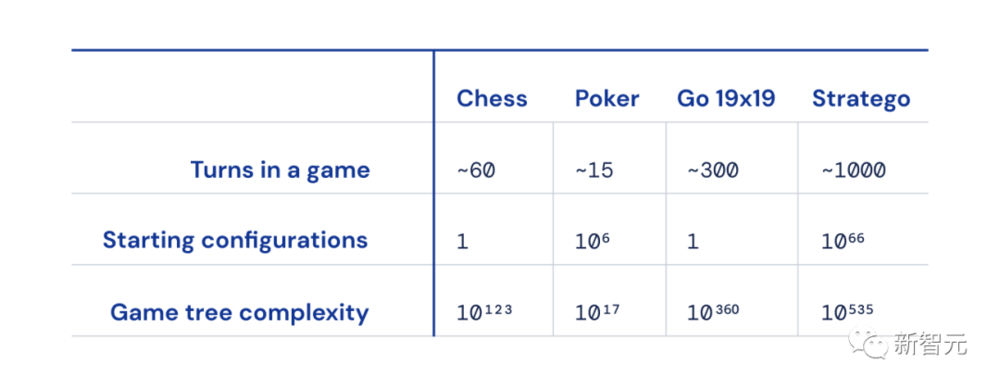Screen dimensions: 1000x388
Task: Click the ~60 turns cell for Chess
Action: 476,170
